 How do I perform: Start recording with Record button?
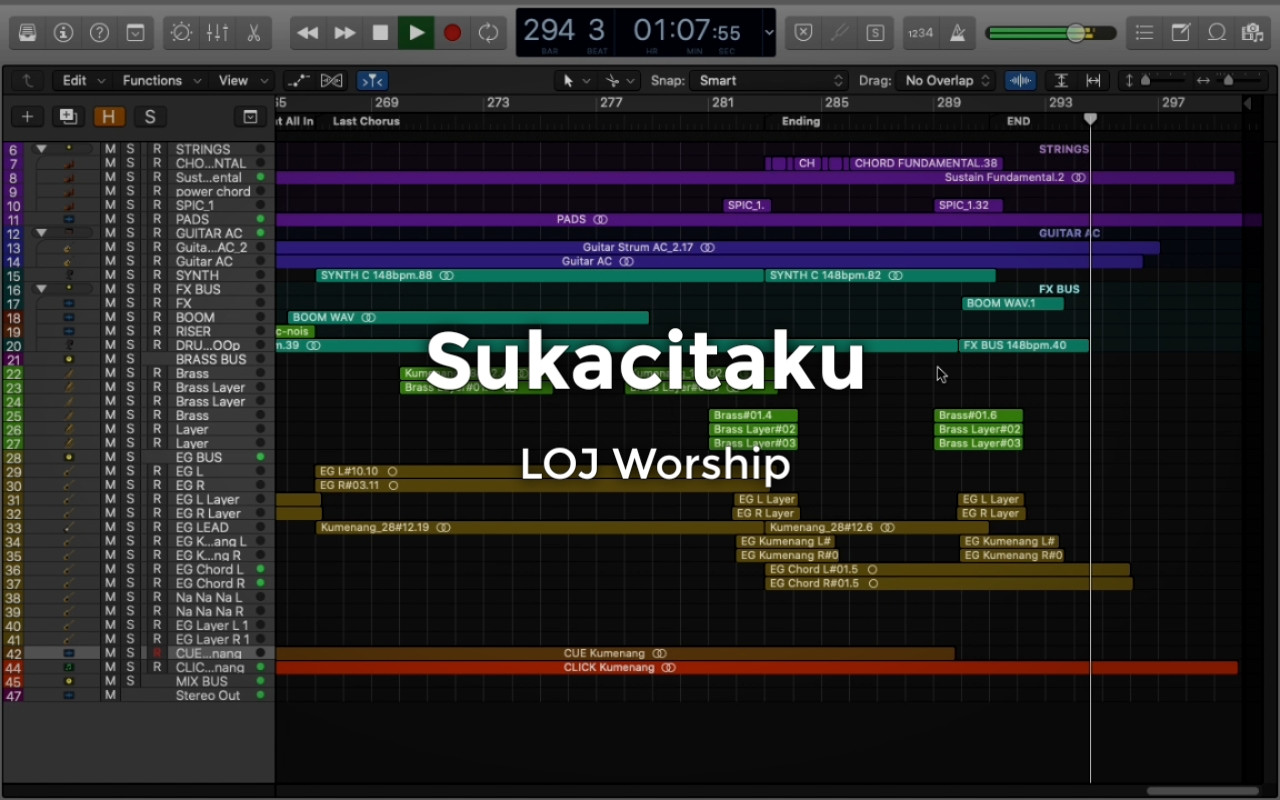[452, 32]
